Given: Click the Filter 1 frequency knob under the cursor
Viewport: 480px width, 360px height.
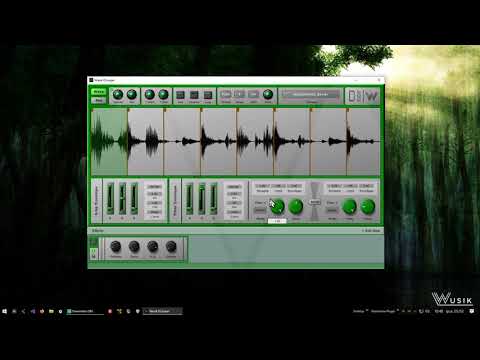Looking at the screenshot, I should [x=277, y=207].
